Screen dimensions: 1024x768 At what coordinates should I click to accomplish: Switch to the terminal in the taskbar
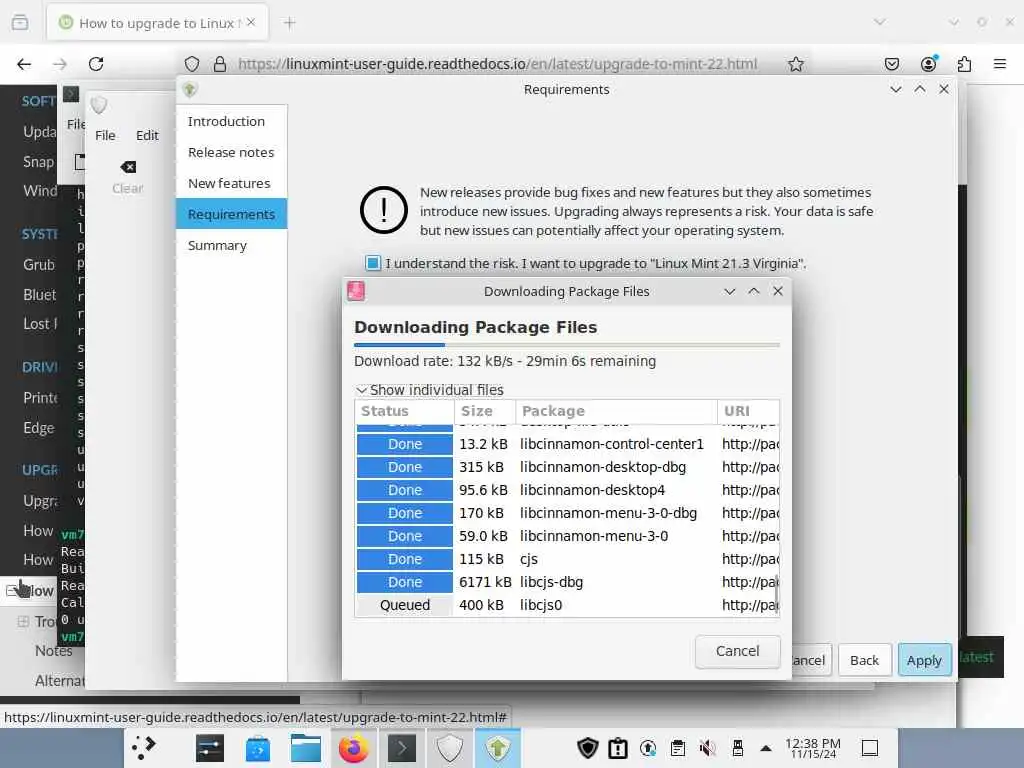click(x=402, y=748)
